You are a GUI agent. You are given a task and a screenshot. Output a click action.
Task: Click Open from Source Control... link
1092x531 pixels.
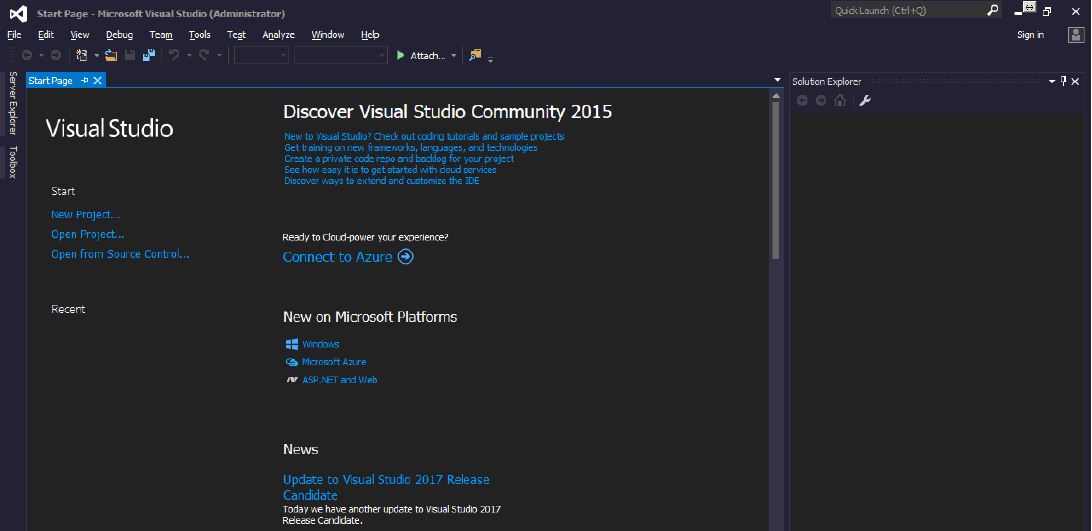coord(120,254)
